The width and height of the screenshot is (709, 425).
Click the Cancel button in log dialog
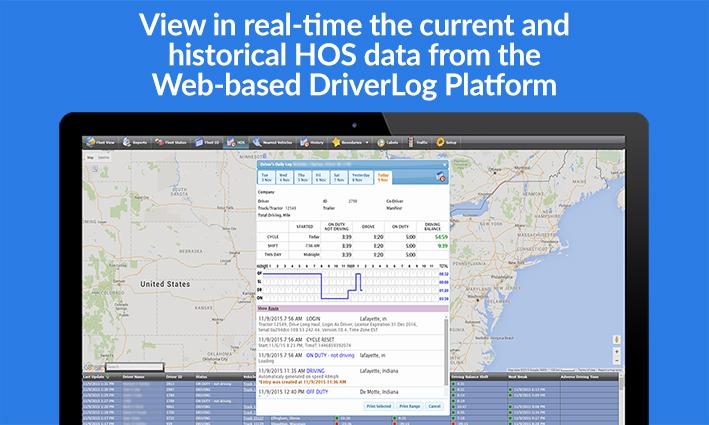point(434,406)
